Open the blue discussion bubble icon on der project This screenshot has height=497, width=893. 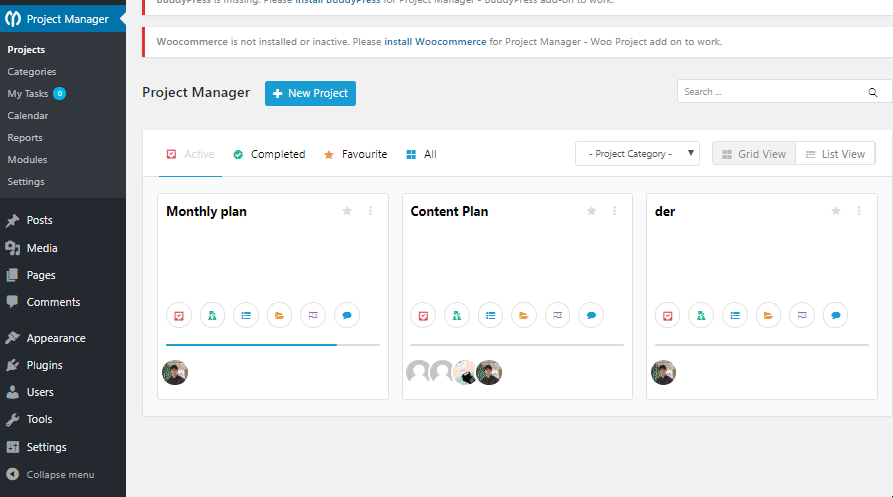[835, 315]
